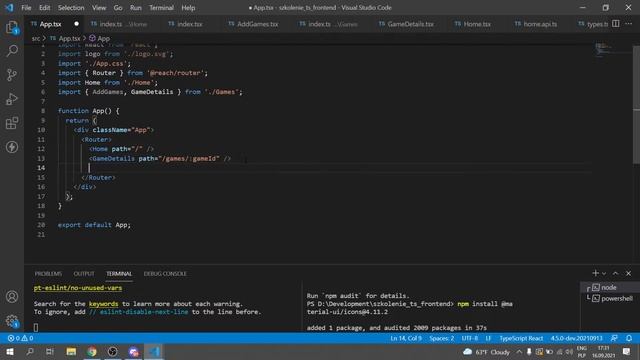This screenshot has height=360, width=640.
Task: Open the Extensions view
Action: click(12, 123)
